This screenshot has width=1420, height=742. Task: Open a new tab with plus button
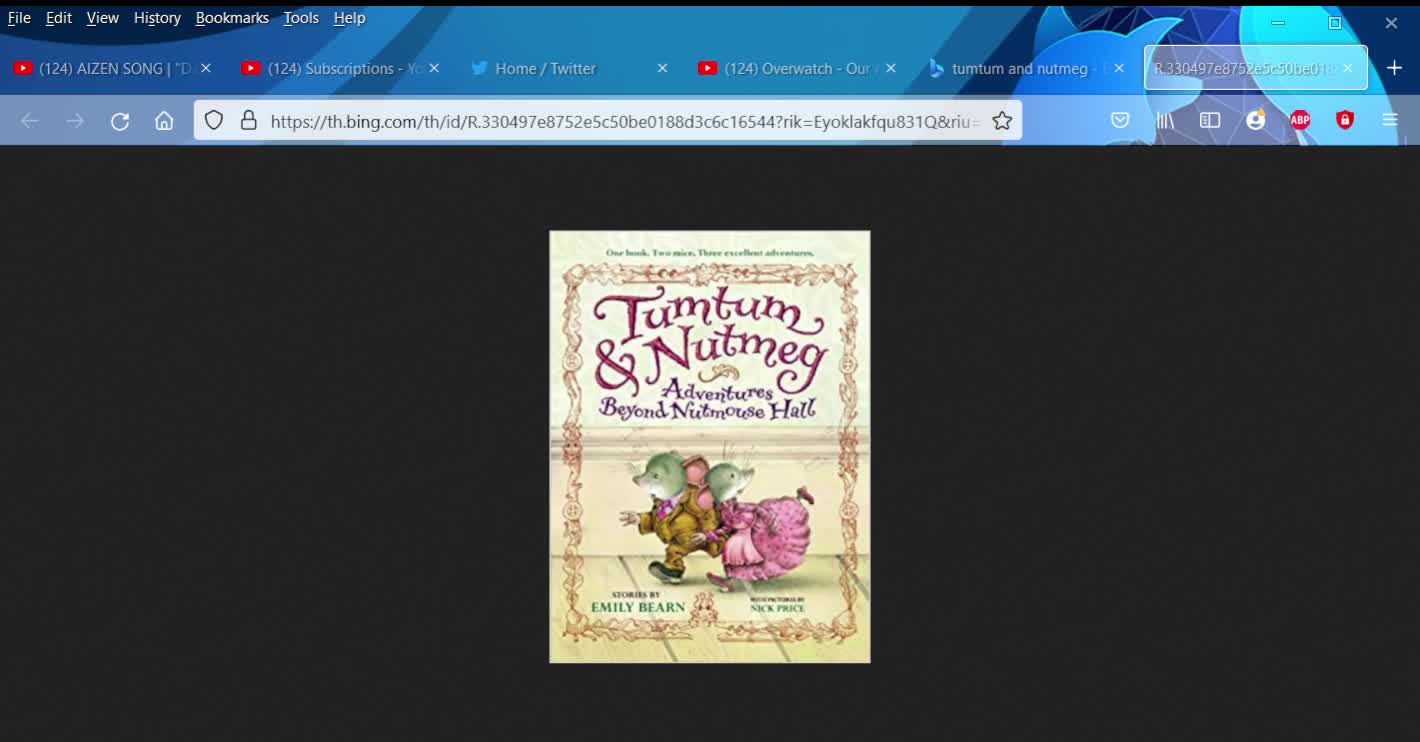(x=1394, y=68)
